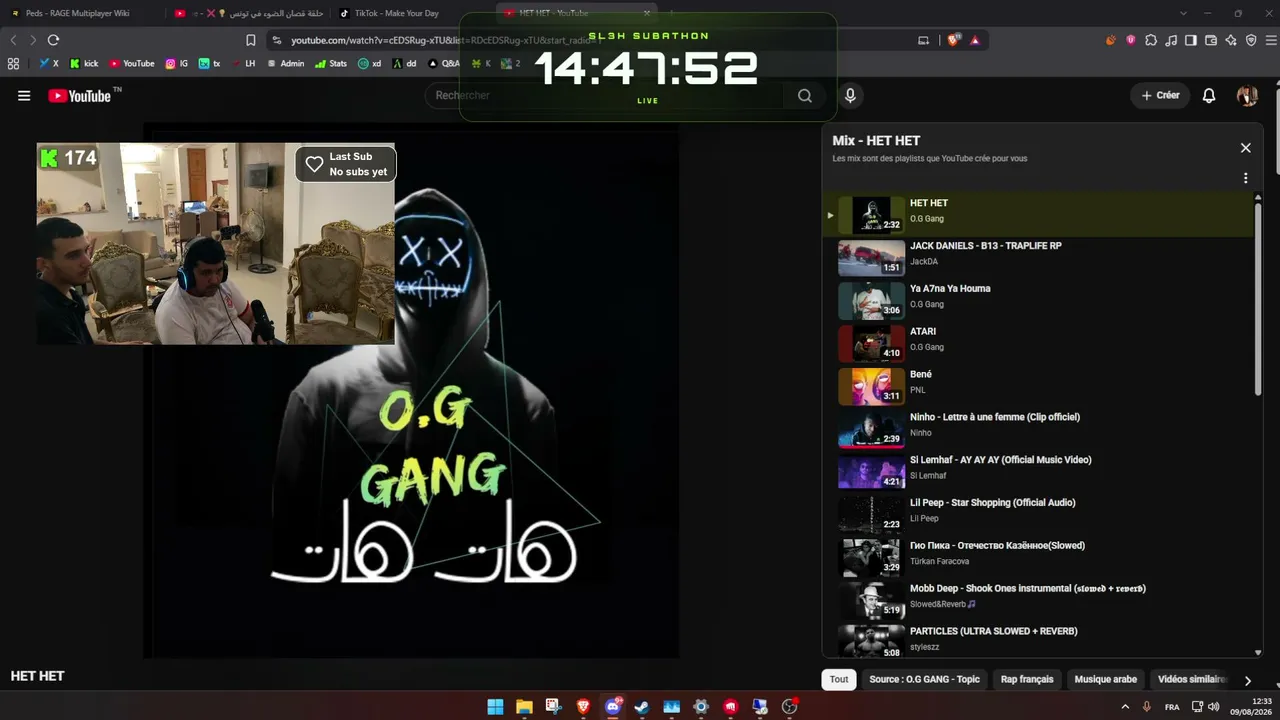Select the Tout filter chip
1280x720 pixels.
(839, 680)
